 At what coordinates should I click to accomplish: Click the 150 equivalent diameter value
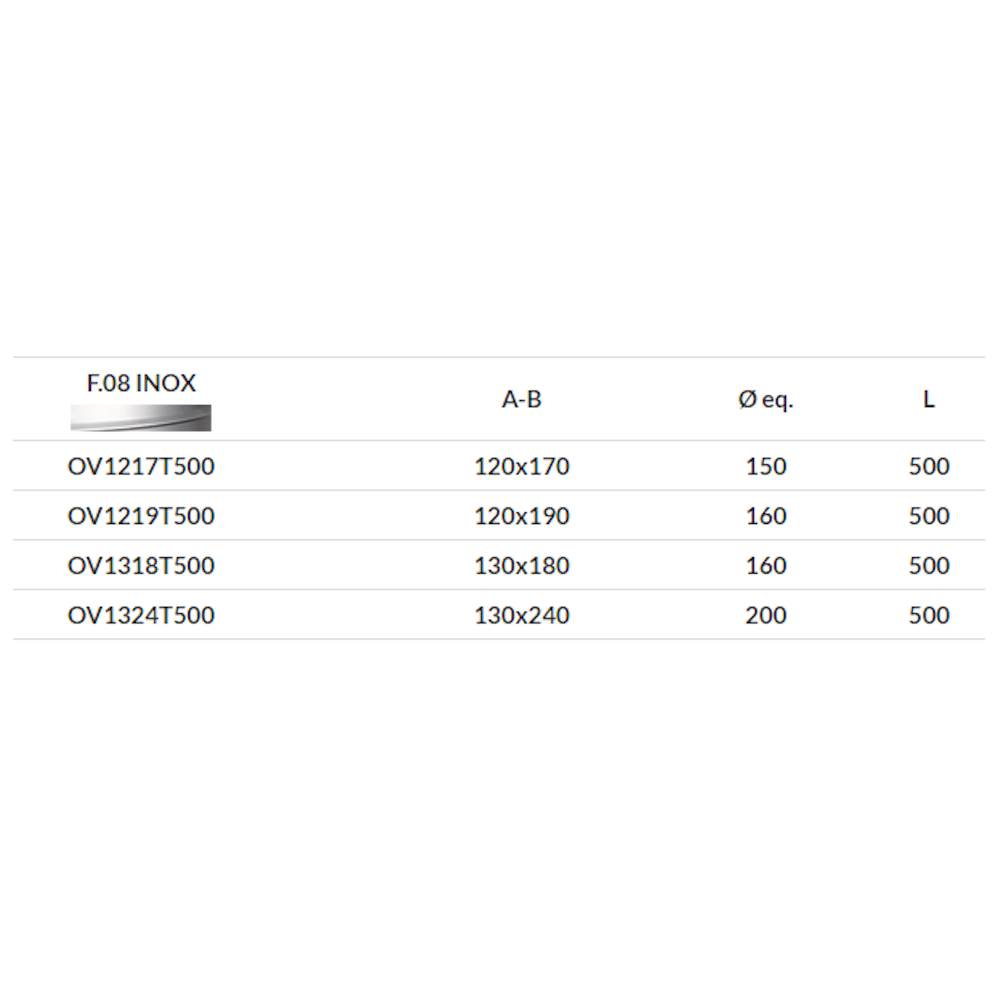click(x=766, y=466)
